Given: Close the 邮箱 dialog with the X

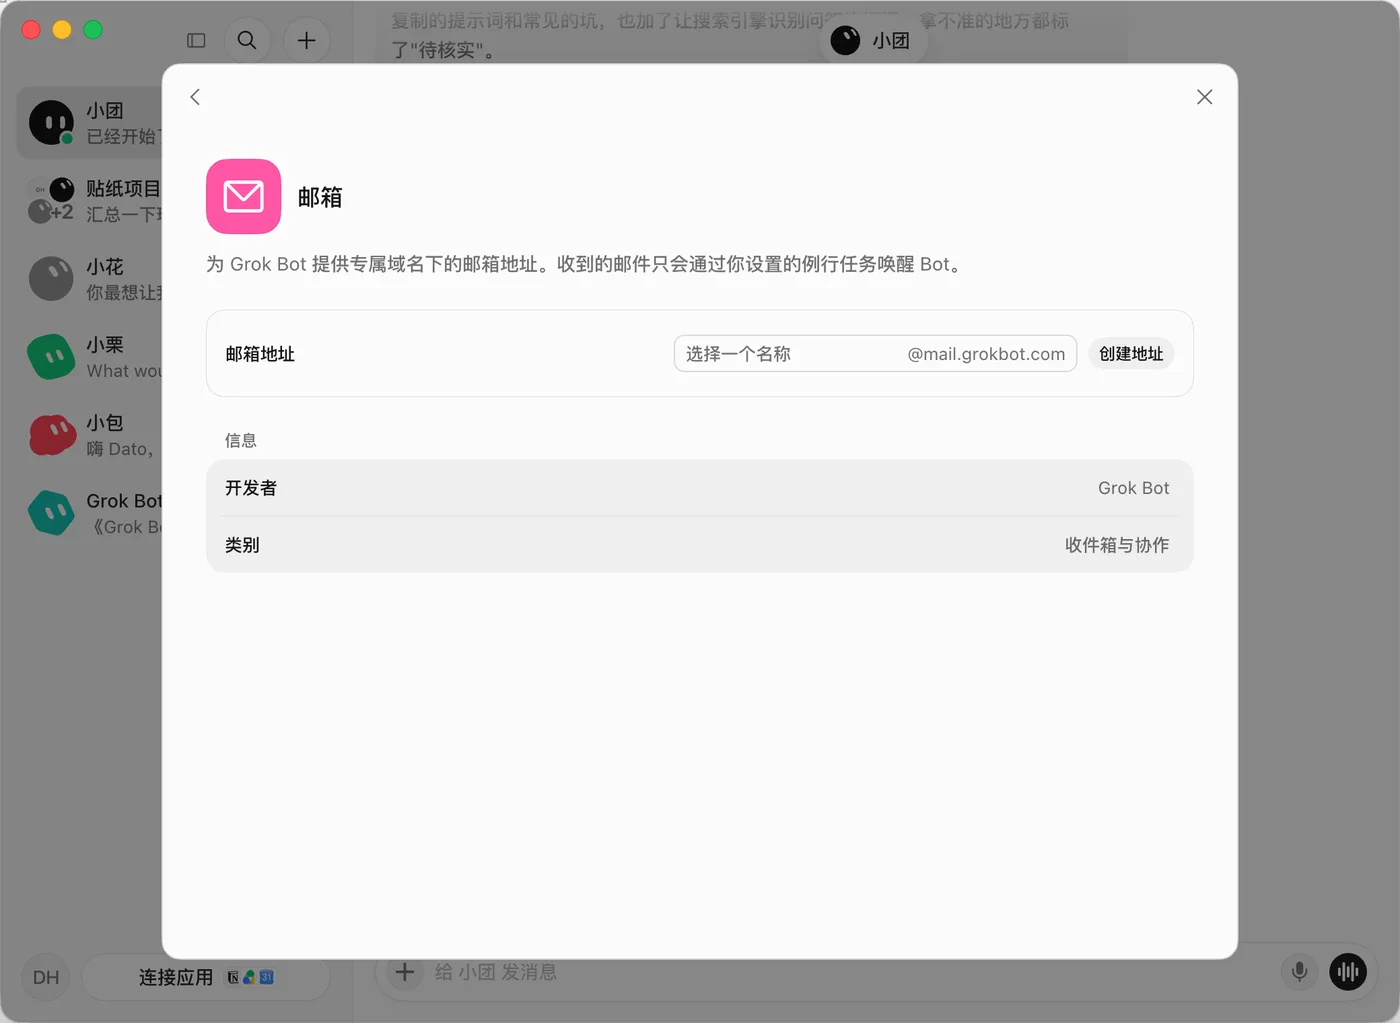Looking at the screenshot, I should click(1204, 97).
